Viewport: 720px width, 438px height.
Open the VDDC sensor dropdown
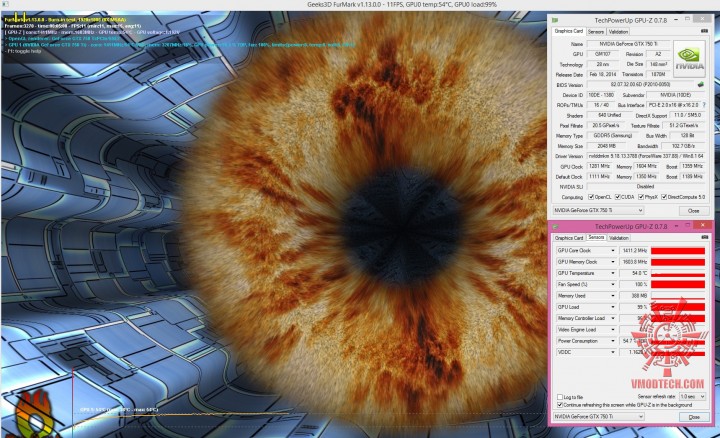(613, 352)
